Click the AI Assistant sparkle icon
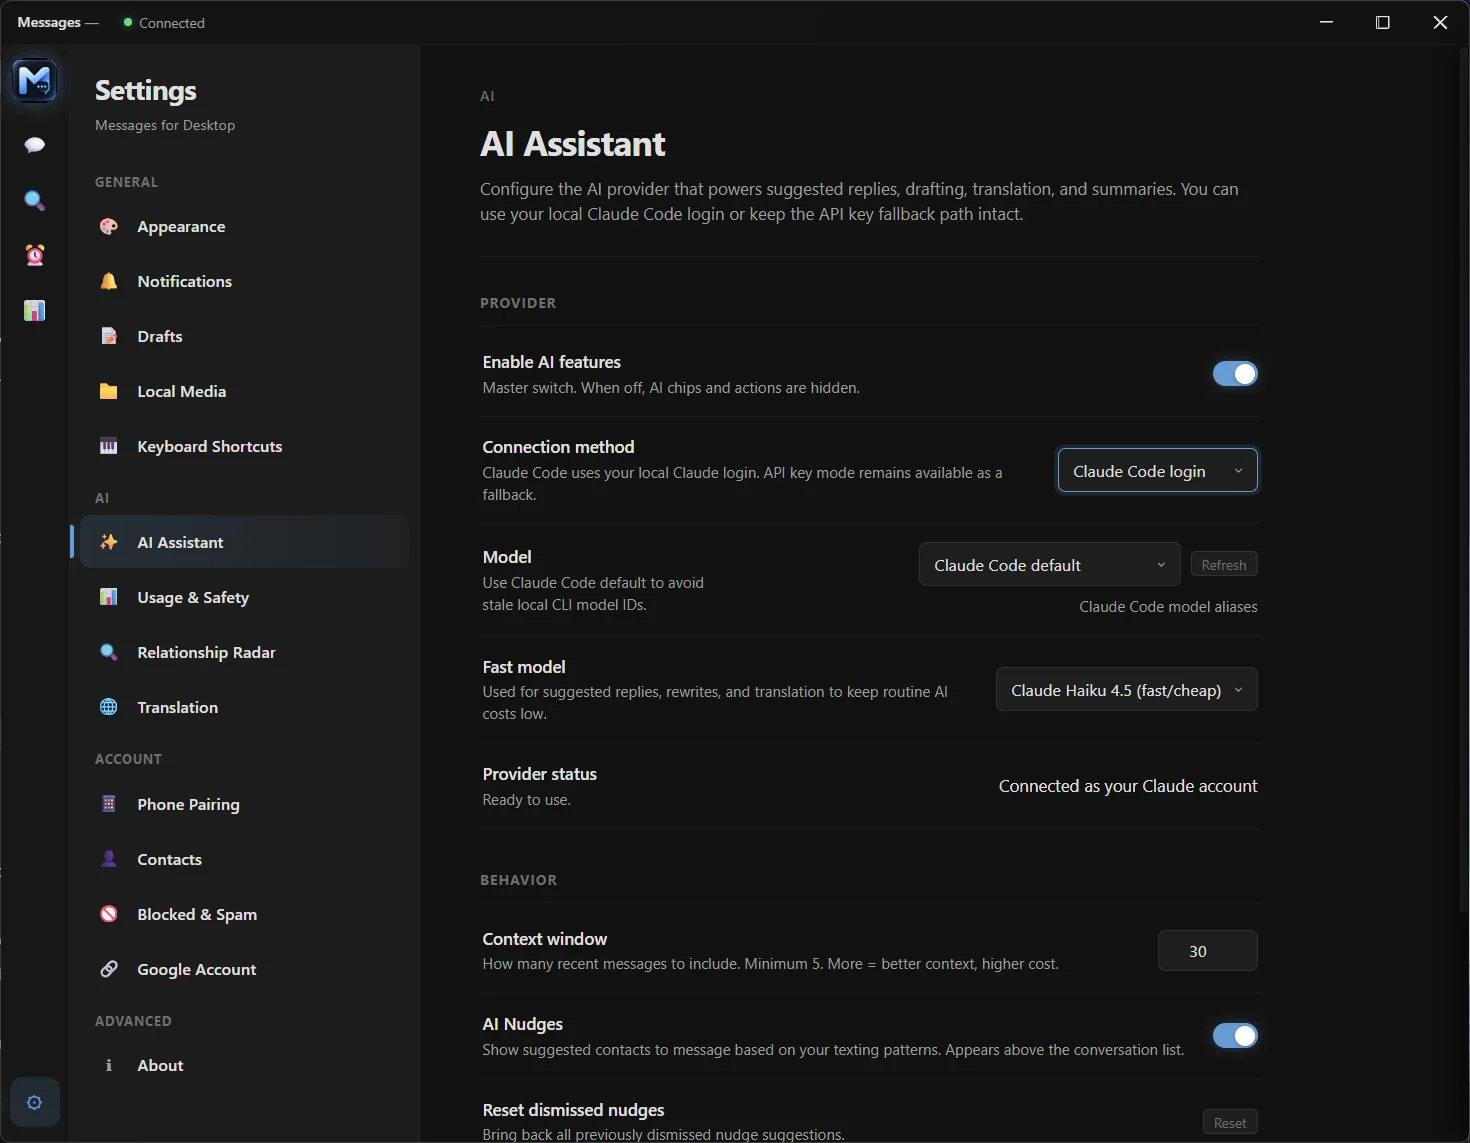 109,542
